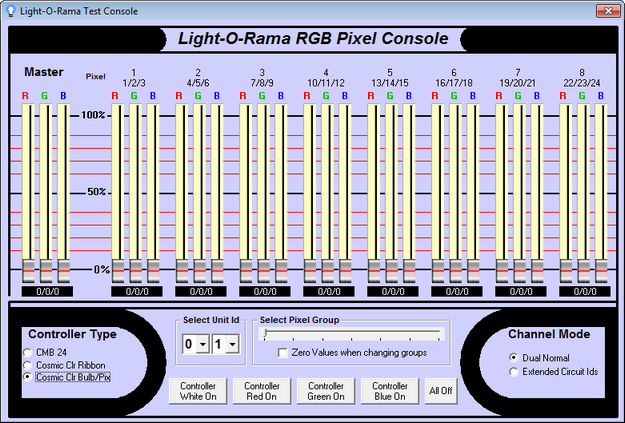Click Controller White On button
Viewport: 625px width, 423px height.
click(198, 391)
